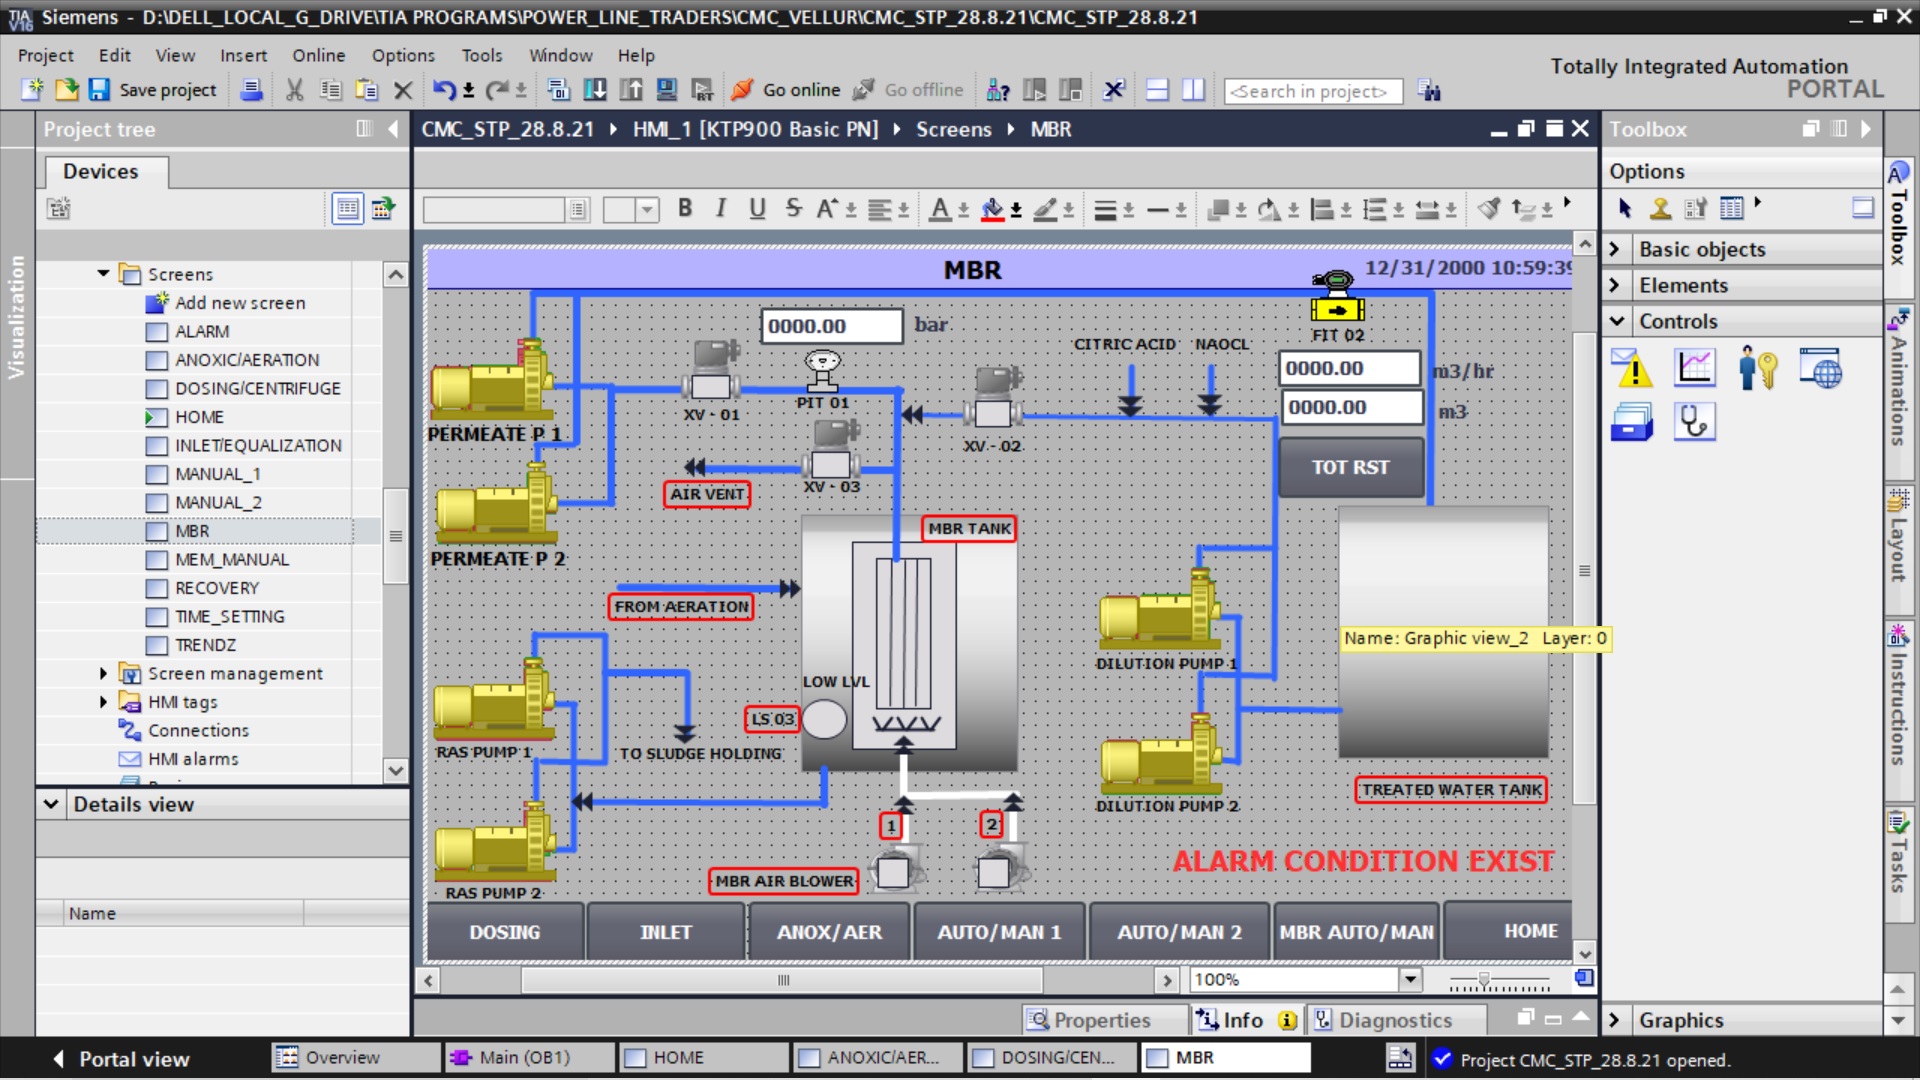
Task: Open the Online menu
Action: coord(318,55)
